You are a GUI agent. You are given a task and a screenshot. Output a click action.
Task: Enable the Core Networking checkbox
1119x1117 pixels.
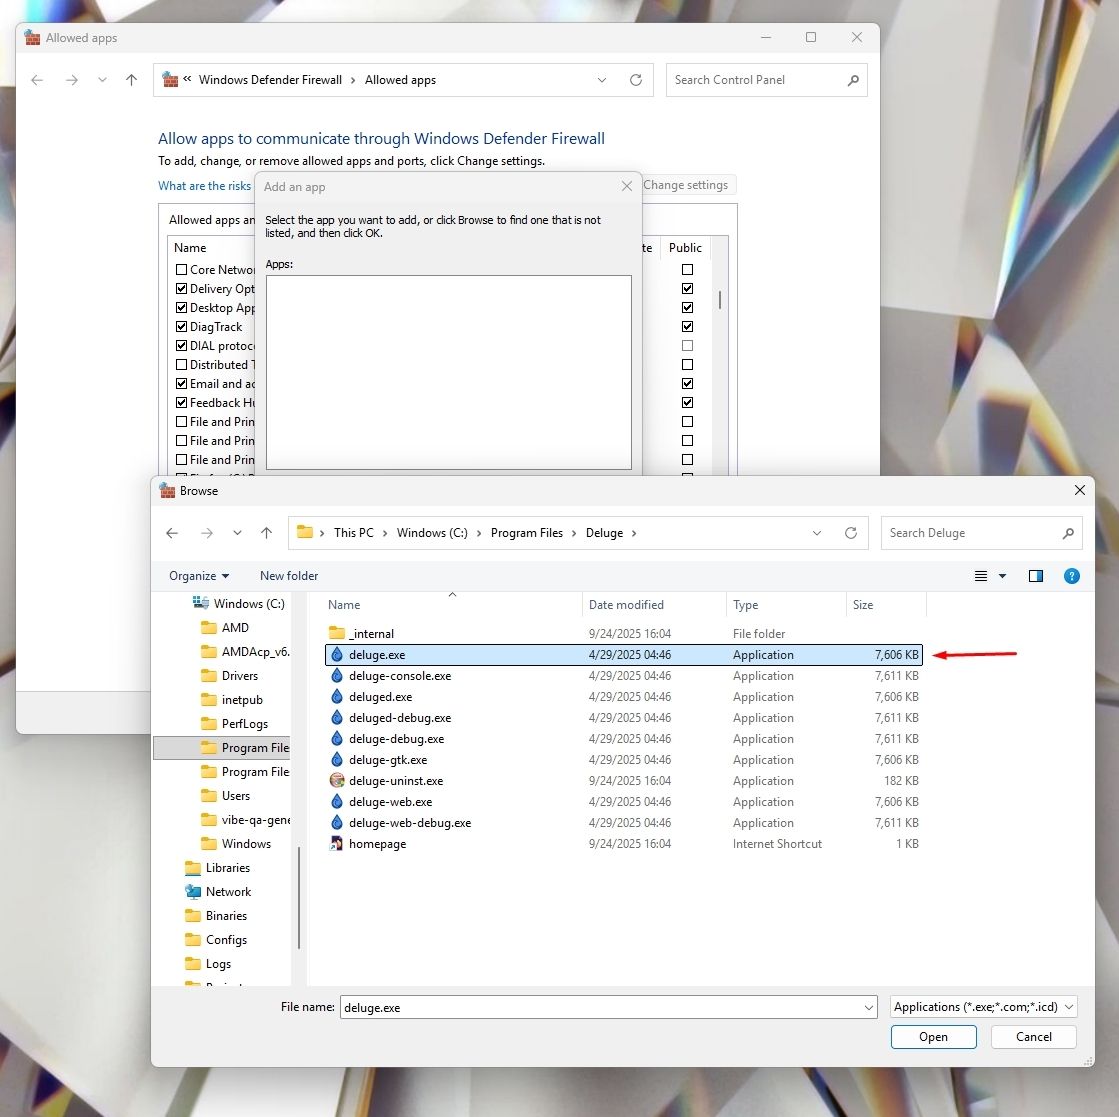181,269
